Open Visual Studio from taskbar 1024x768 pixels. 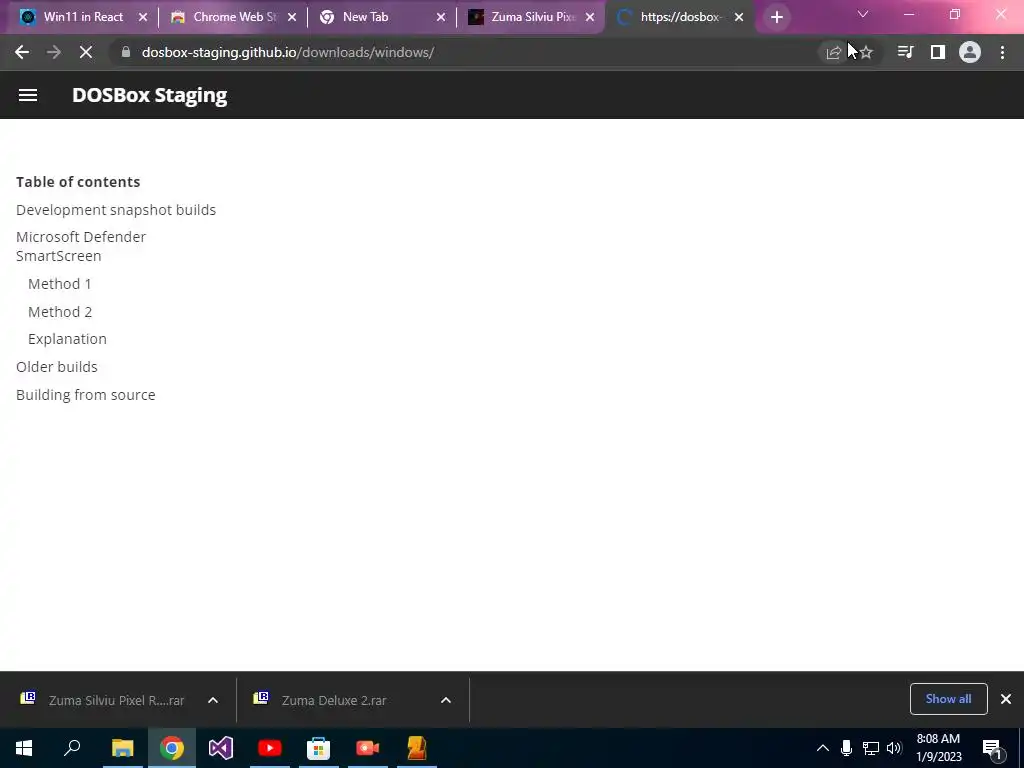pos(221,748)
